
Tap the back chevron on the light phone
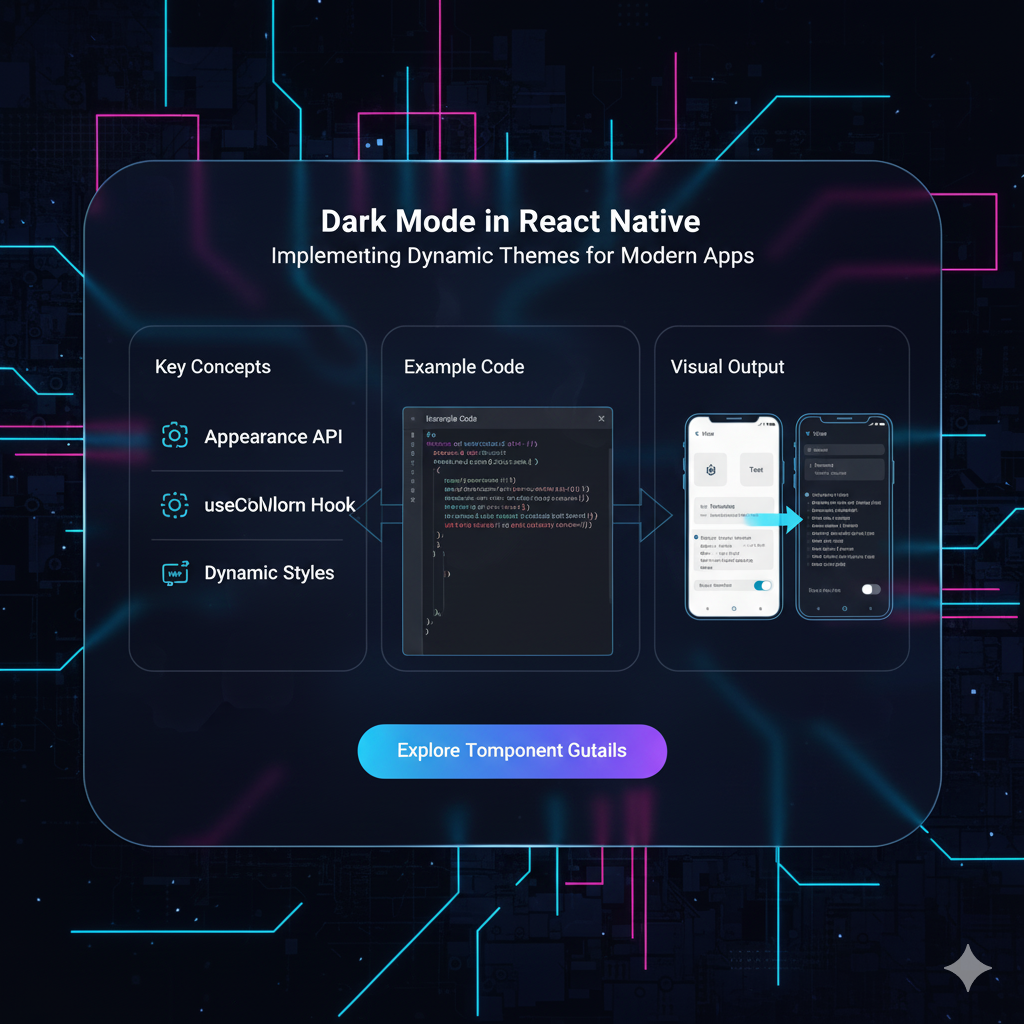(696, 433)
